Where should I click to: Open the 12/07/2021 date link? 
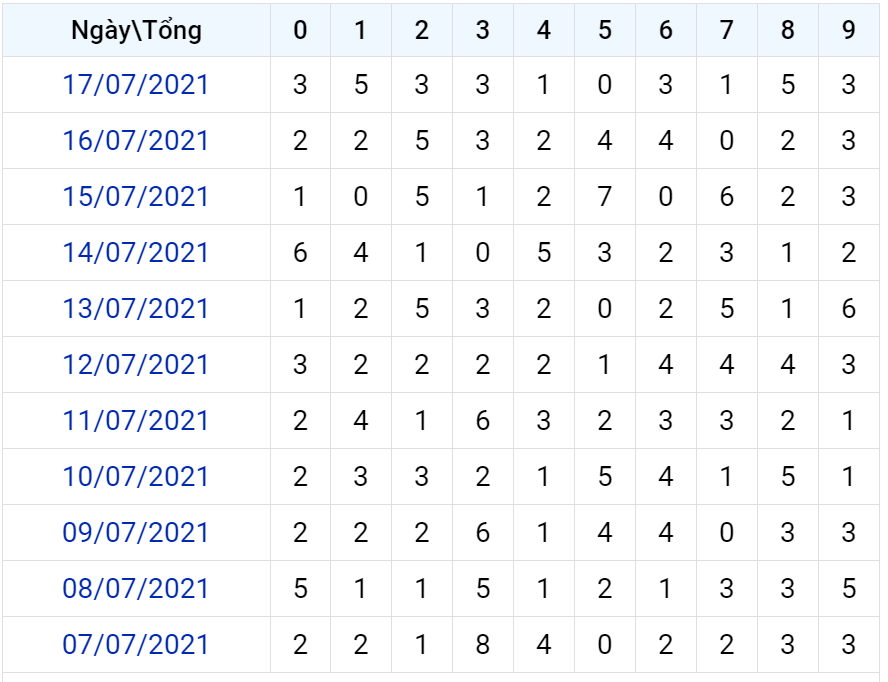(136, 365)
